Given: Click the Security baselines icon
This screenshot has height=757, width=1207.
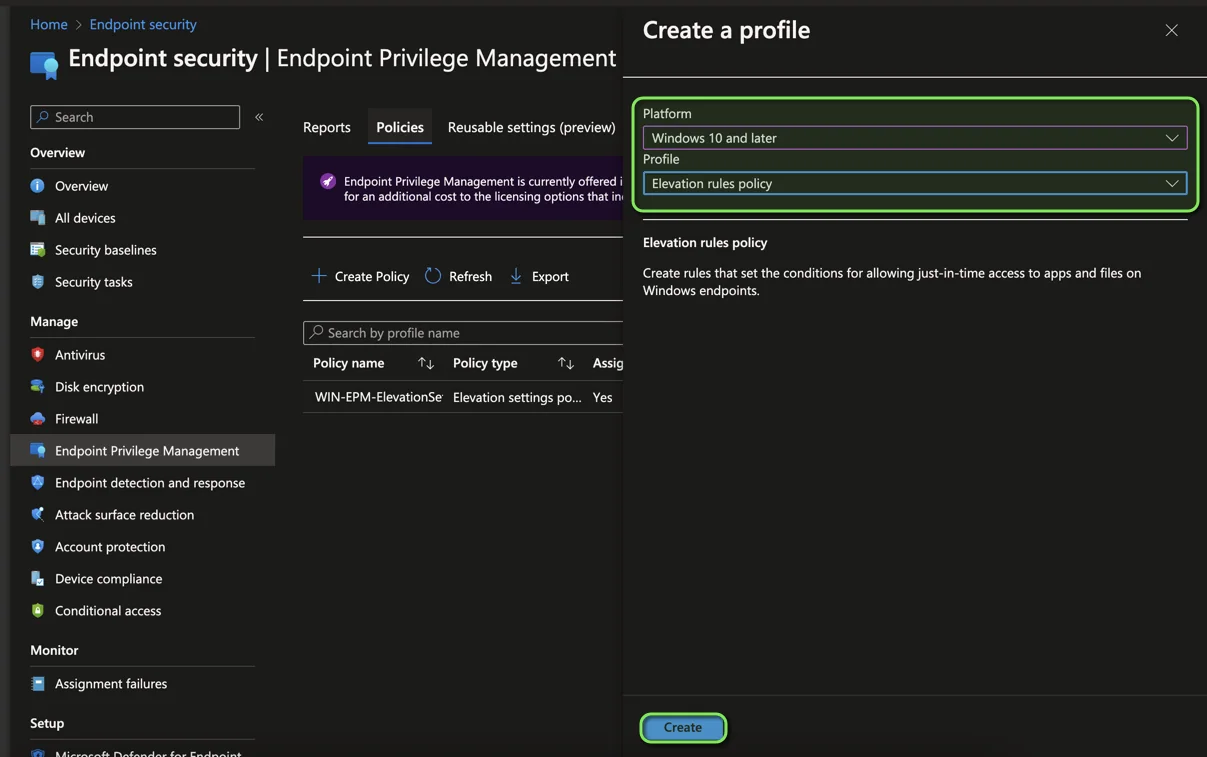Looking at the screenshot, I should [x=38, y=250].
